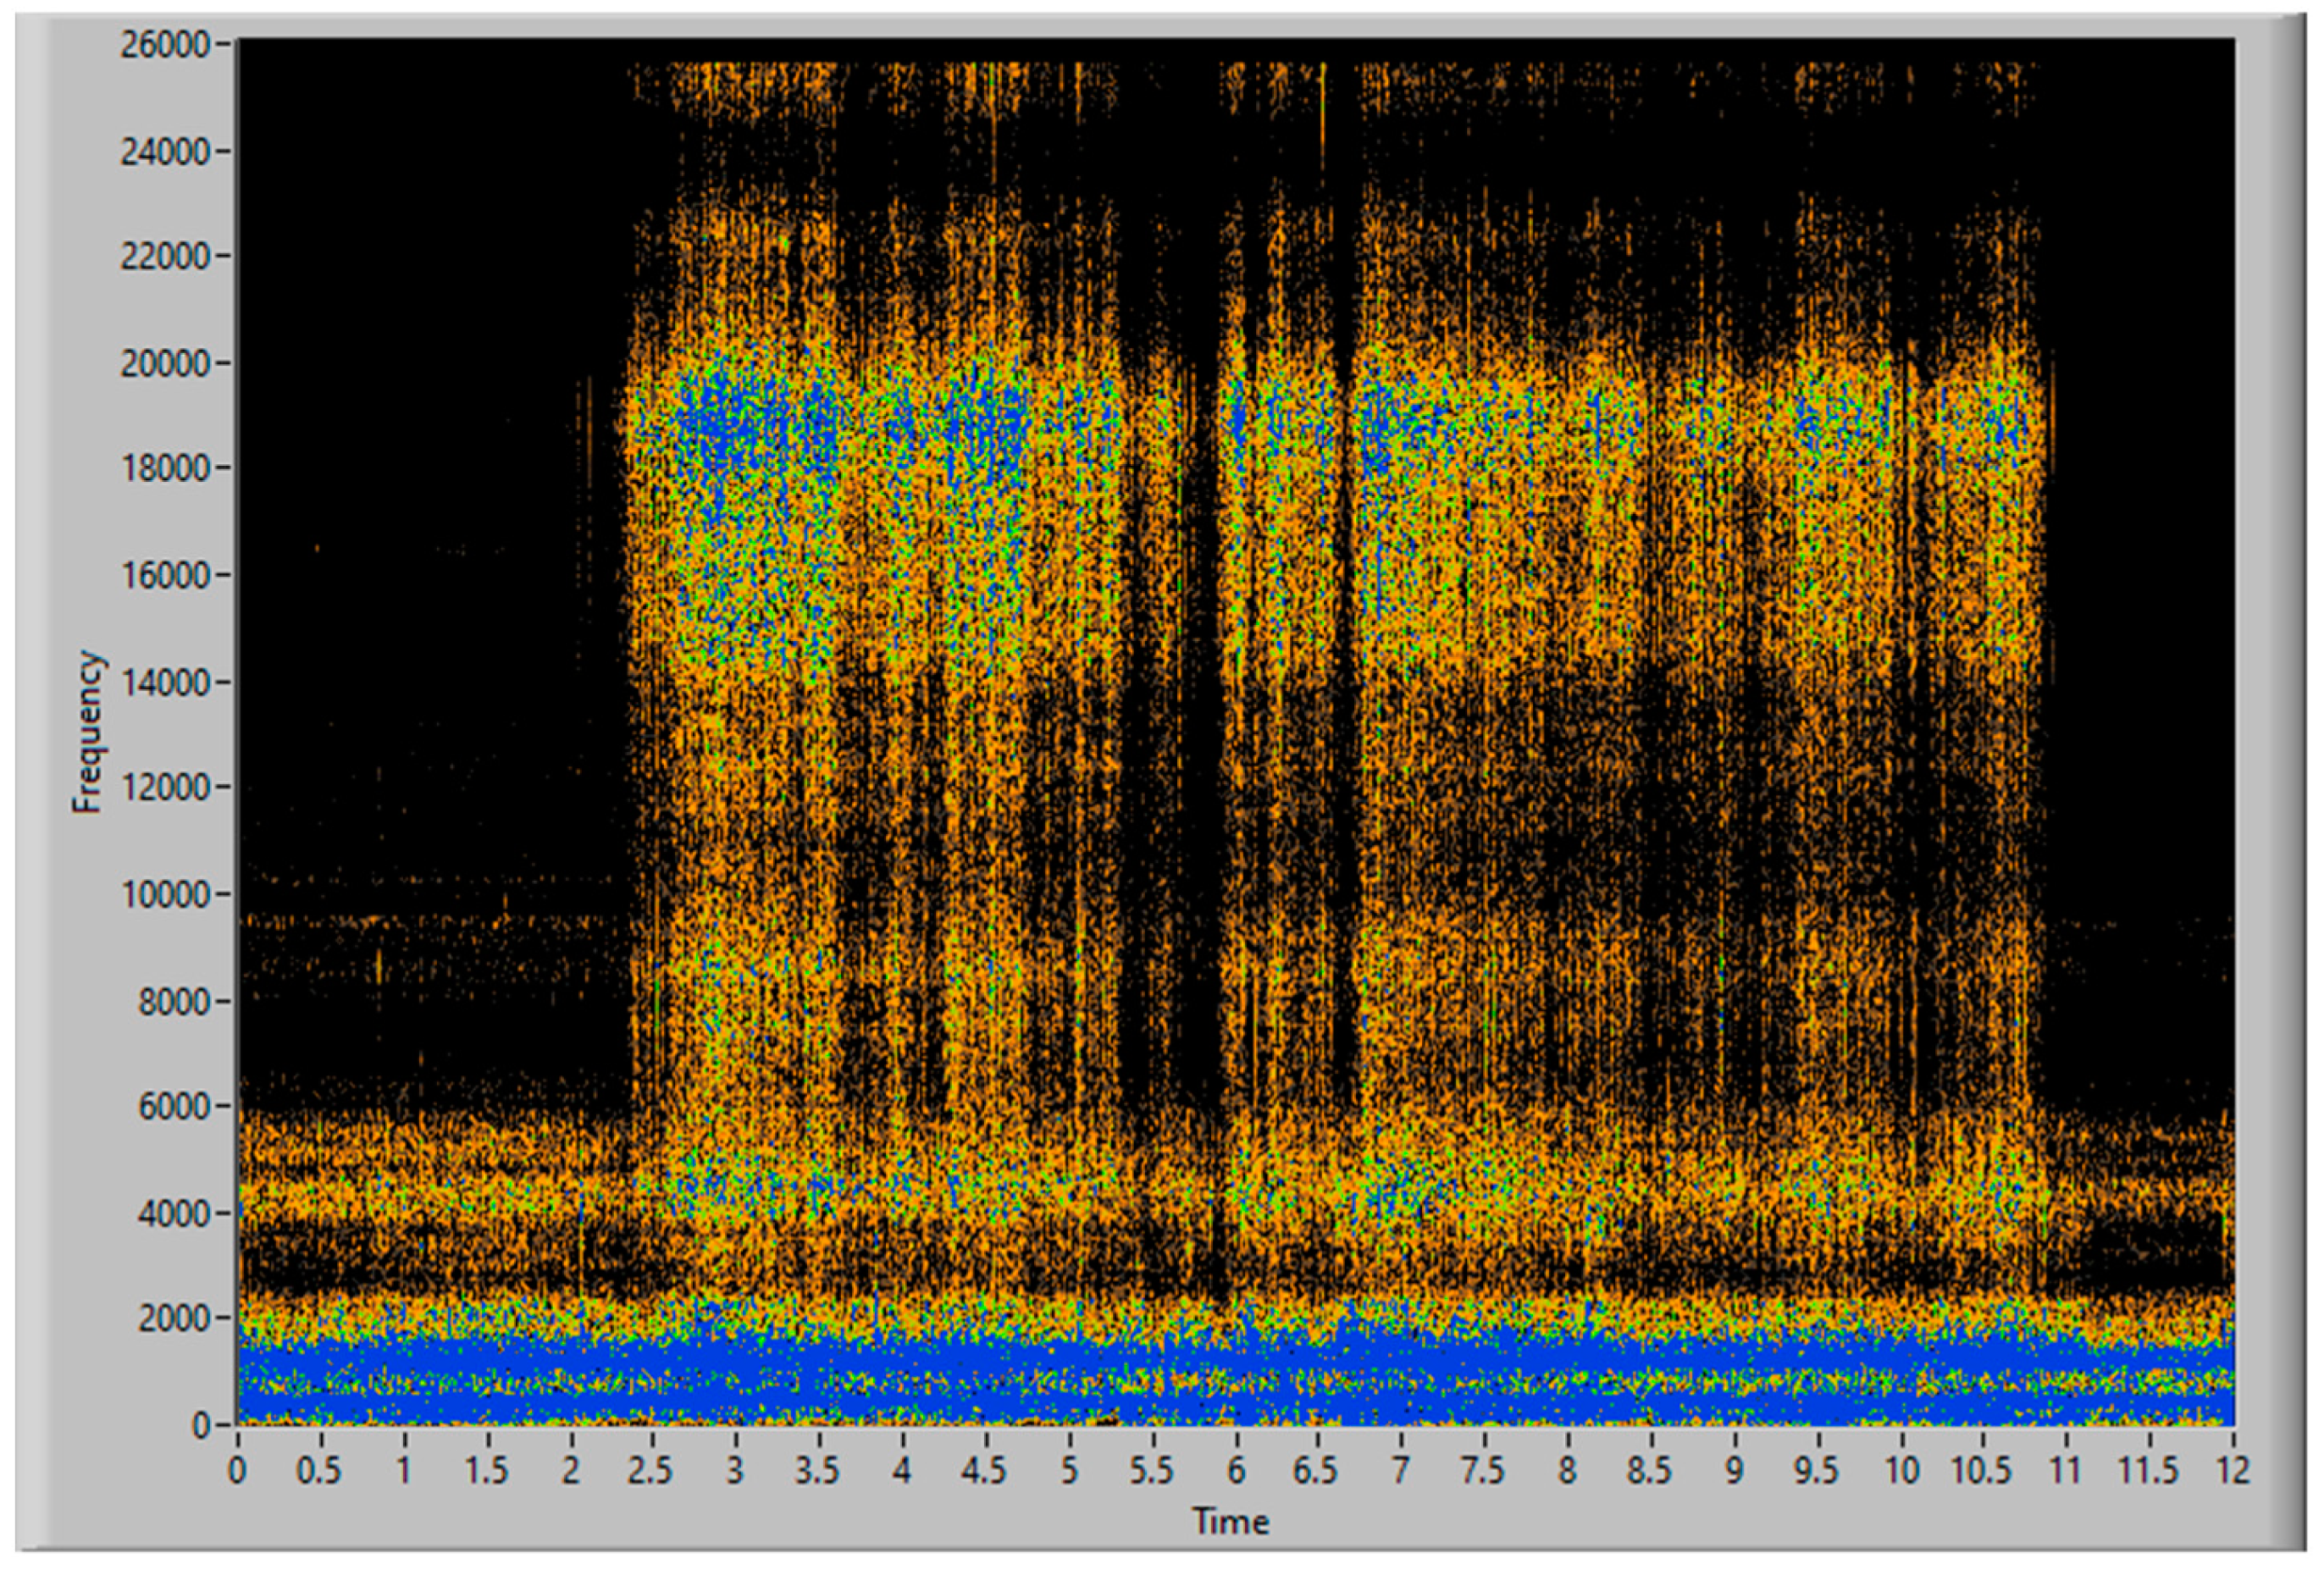Click the 8.5 time axis tick label
The height and width of the screenshot is (1570, 2324).
[1650, 1470]
